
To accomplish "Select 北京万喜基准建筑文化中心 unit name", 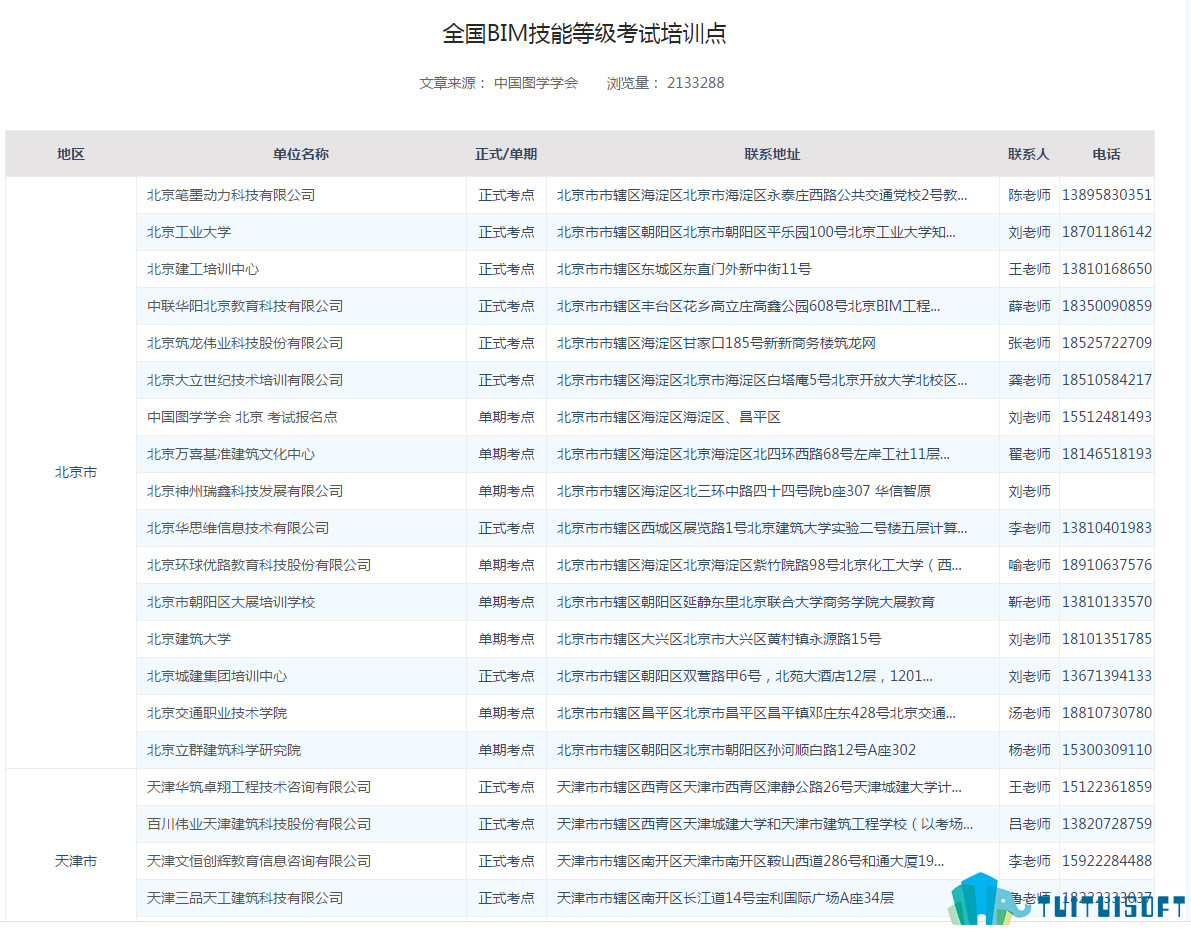I will [231, 454].
